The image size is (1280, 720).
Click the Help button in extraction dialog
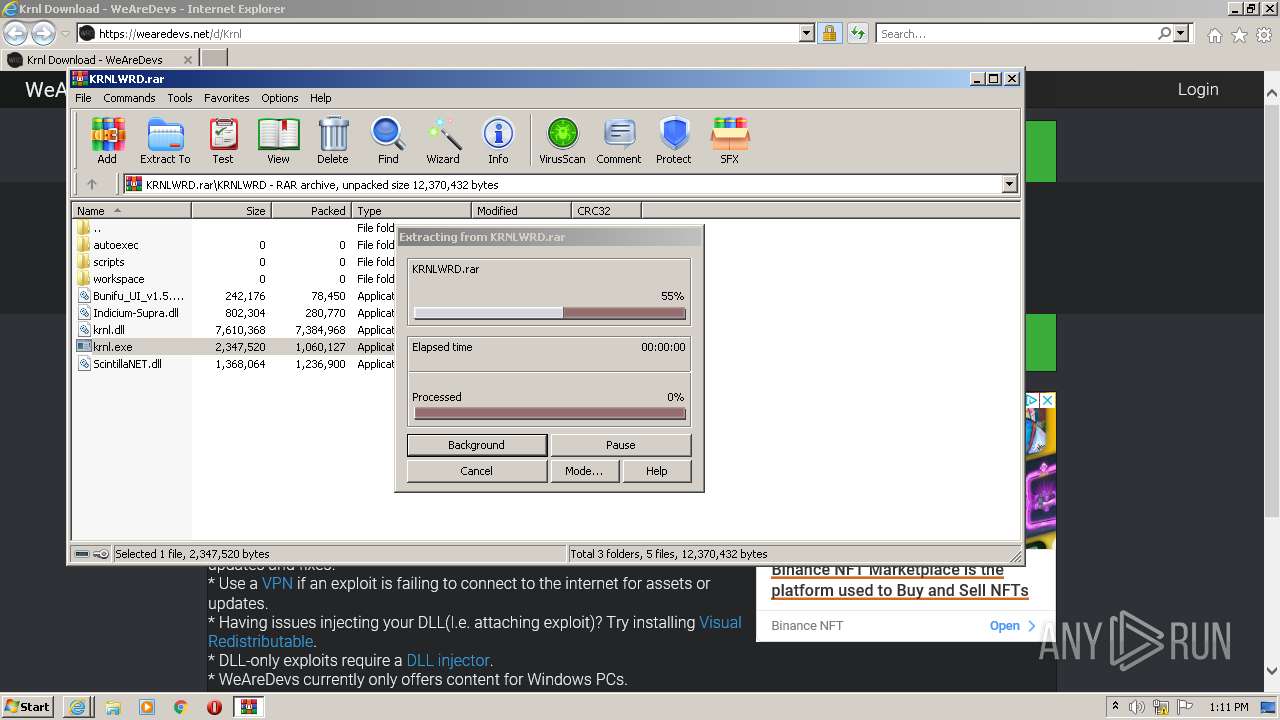[x=656, y=471]
